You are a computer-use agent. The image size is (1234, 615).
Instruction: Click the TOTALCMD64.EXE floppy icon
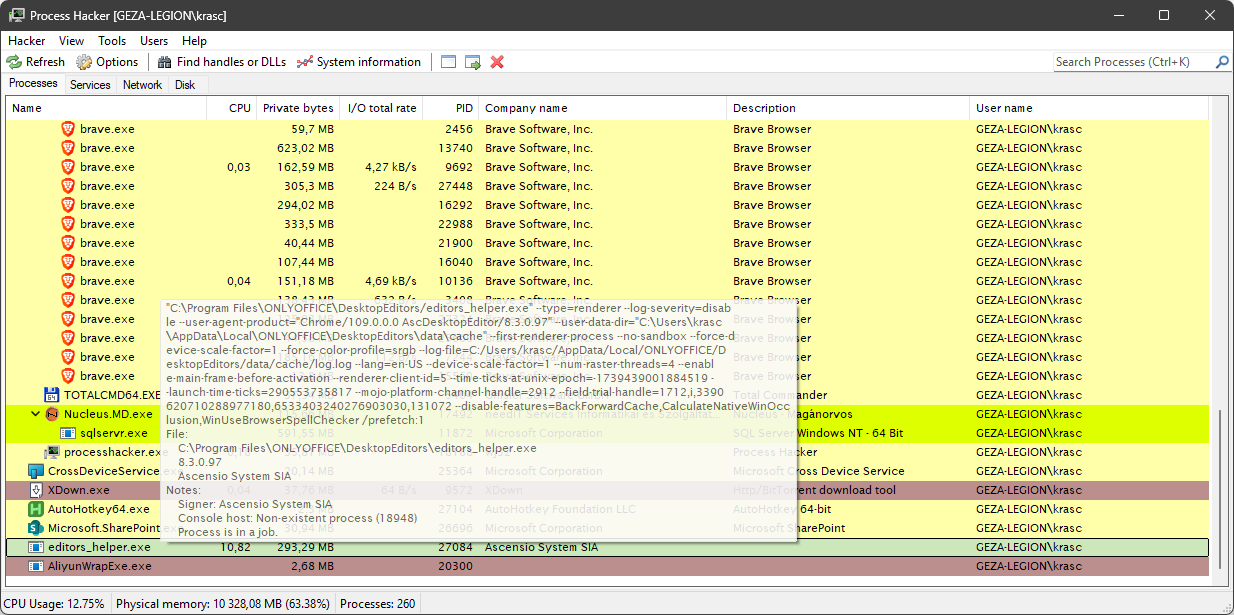52,395
